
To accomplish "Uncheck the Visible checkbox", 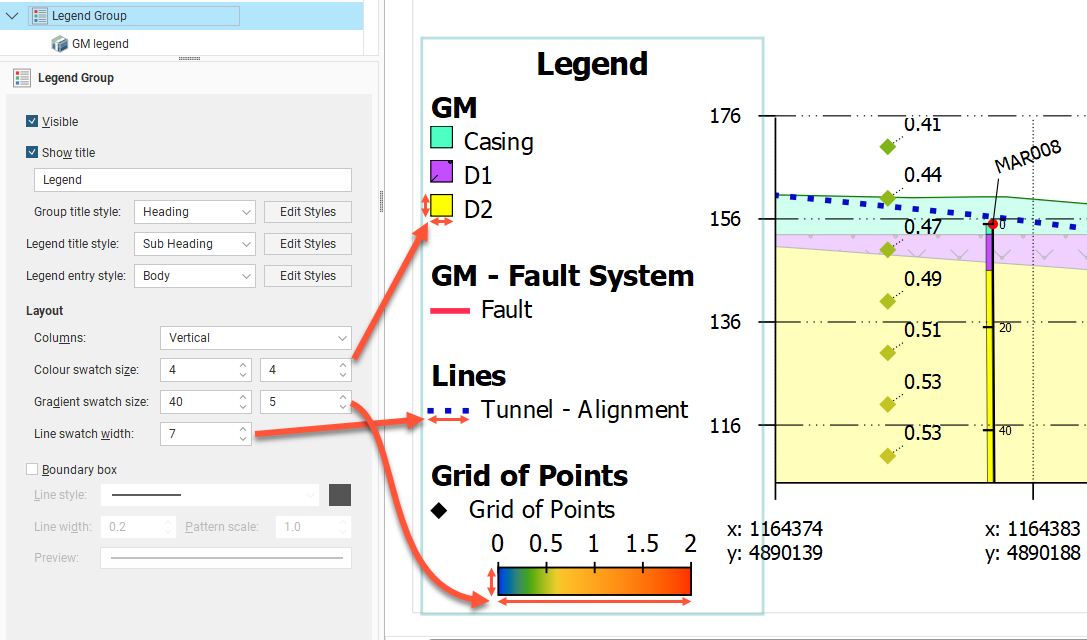I will point(33,122).
